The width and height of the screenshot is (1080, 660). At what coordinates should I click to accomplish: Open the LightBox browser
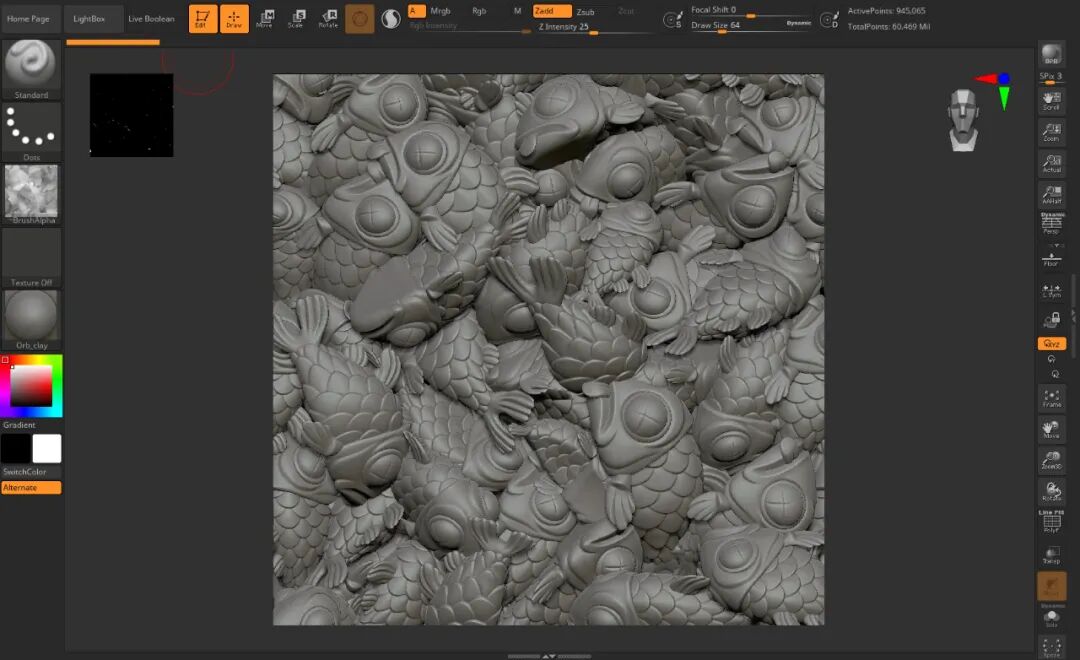[x=89, y=19]
